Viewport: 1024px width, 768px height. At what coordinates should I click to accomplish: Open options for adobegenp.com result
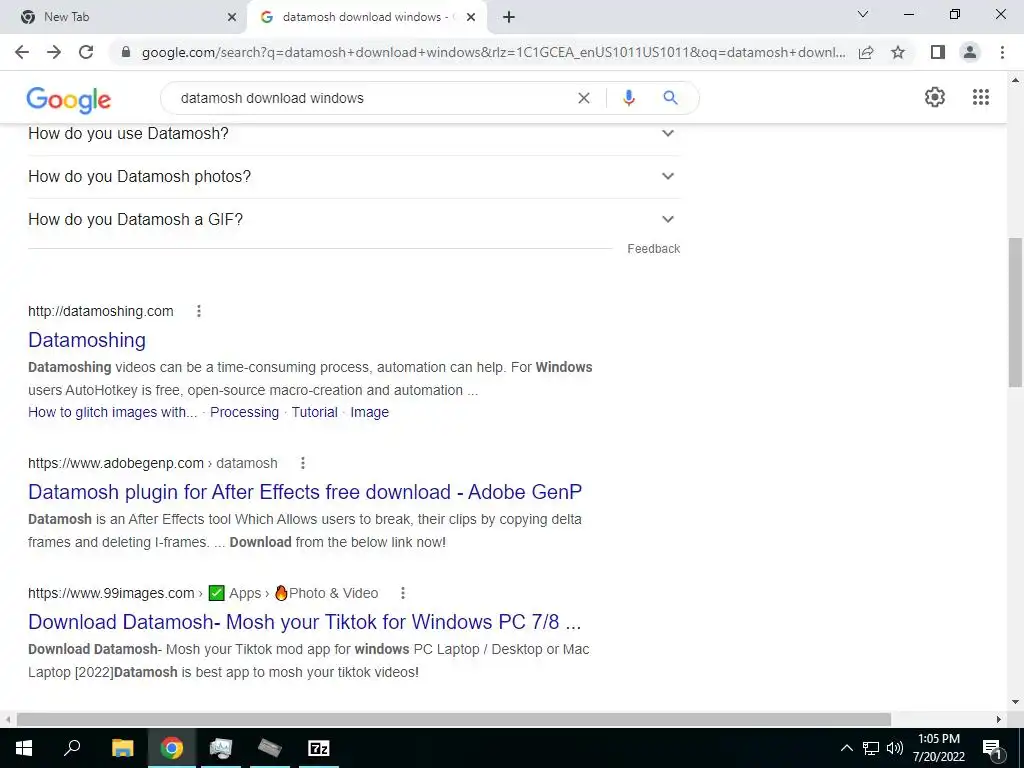coord(302,463)
